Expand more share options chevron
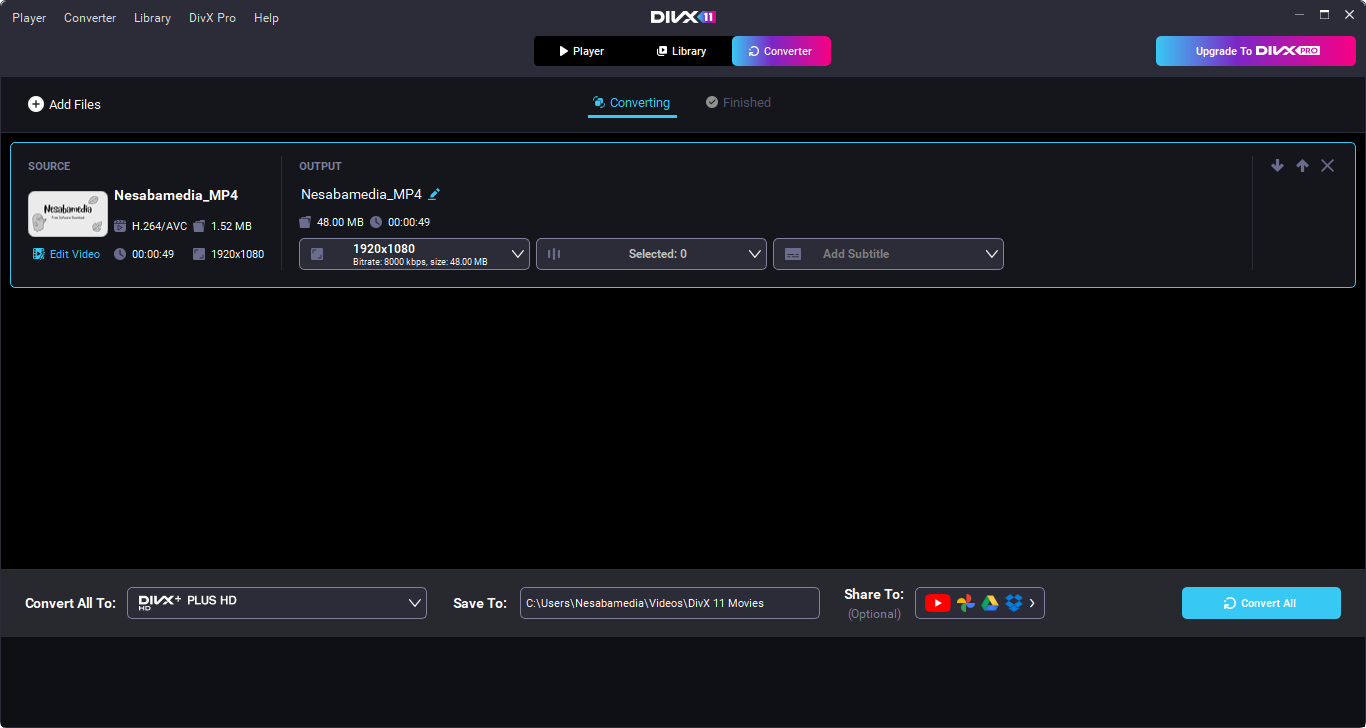This screenshot has width=1366, height=728. tap(1032, 603)
